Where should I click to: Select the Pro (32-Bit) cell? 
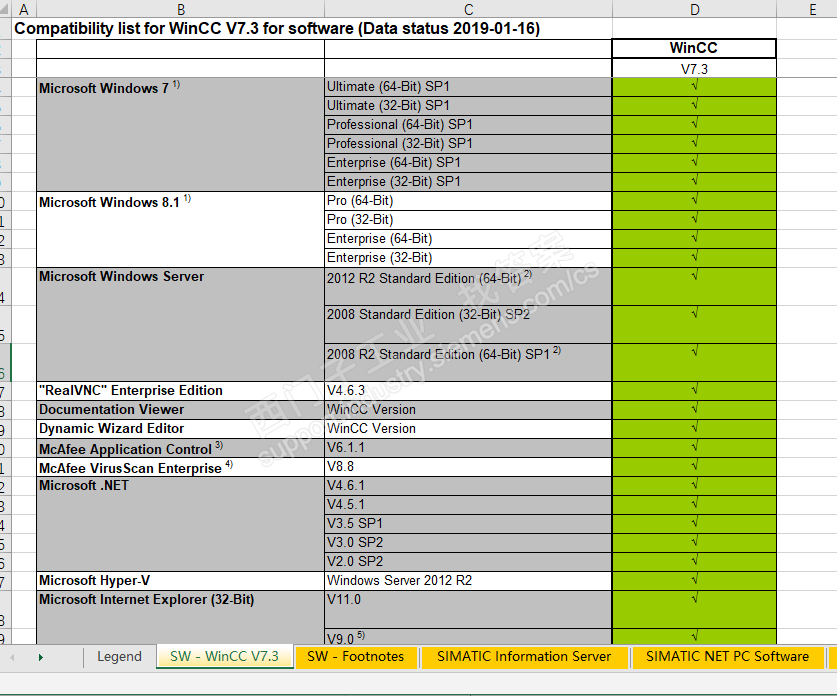(x=468, y=220)
